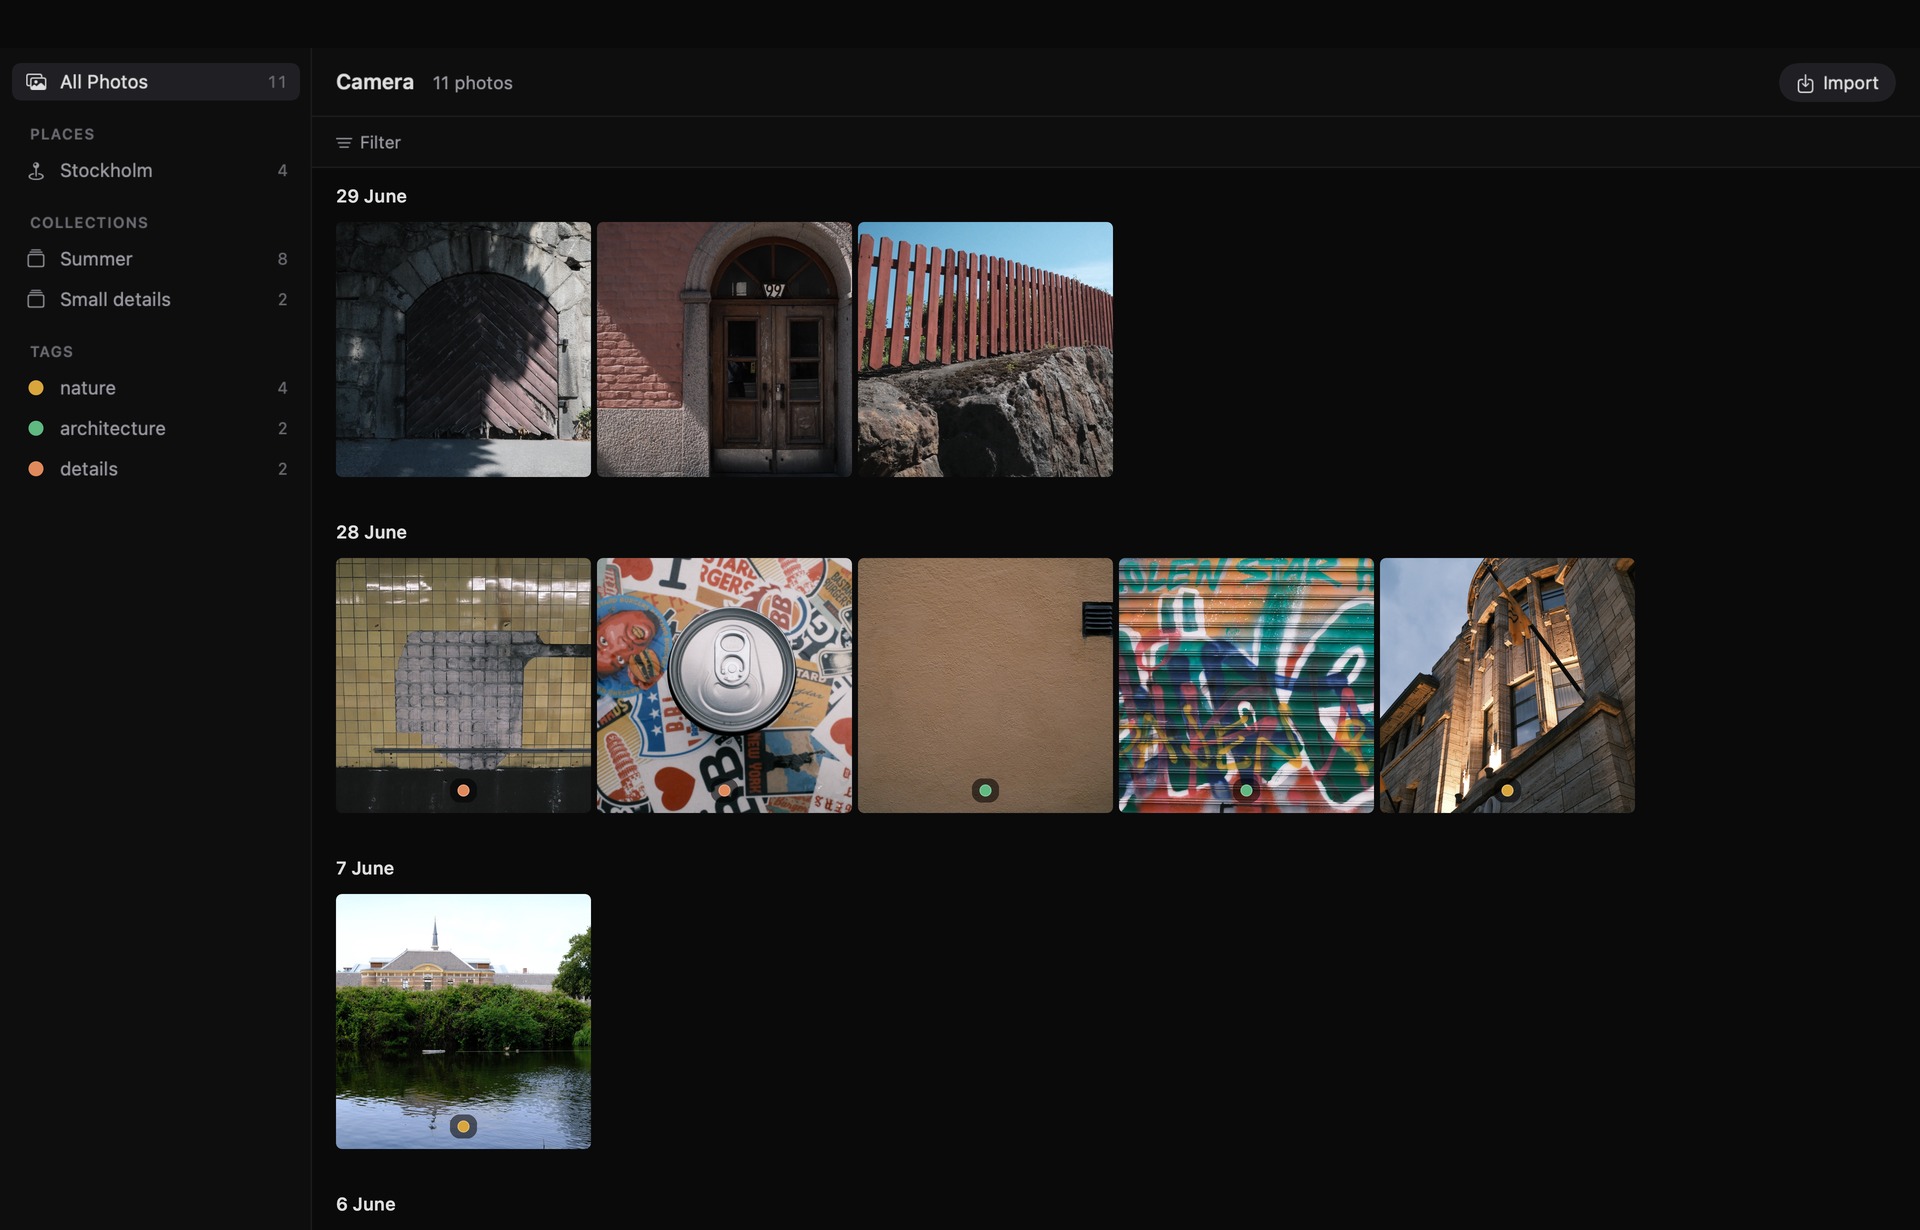The image size is (1920, 1230).
Task: Open the arched double door photo
Action: [x=724, y=349]
